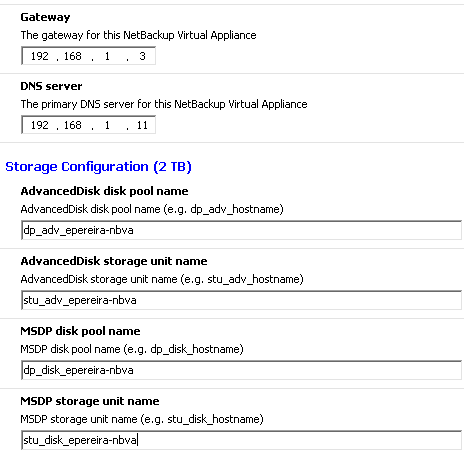Select the last Gateway octet showing 3
Image resolution: width=464 pixels, height=453 pixels.
[142, 56]
